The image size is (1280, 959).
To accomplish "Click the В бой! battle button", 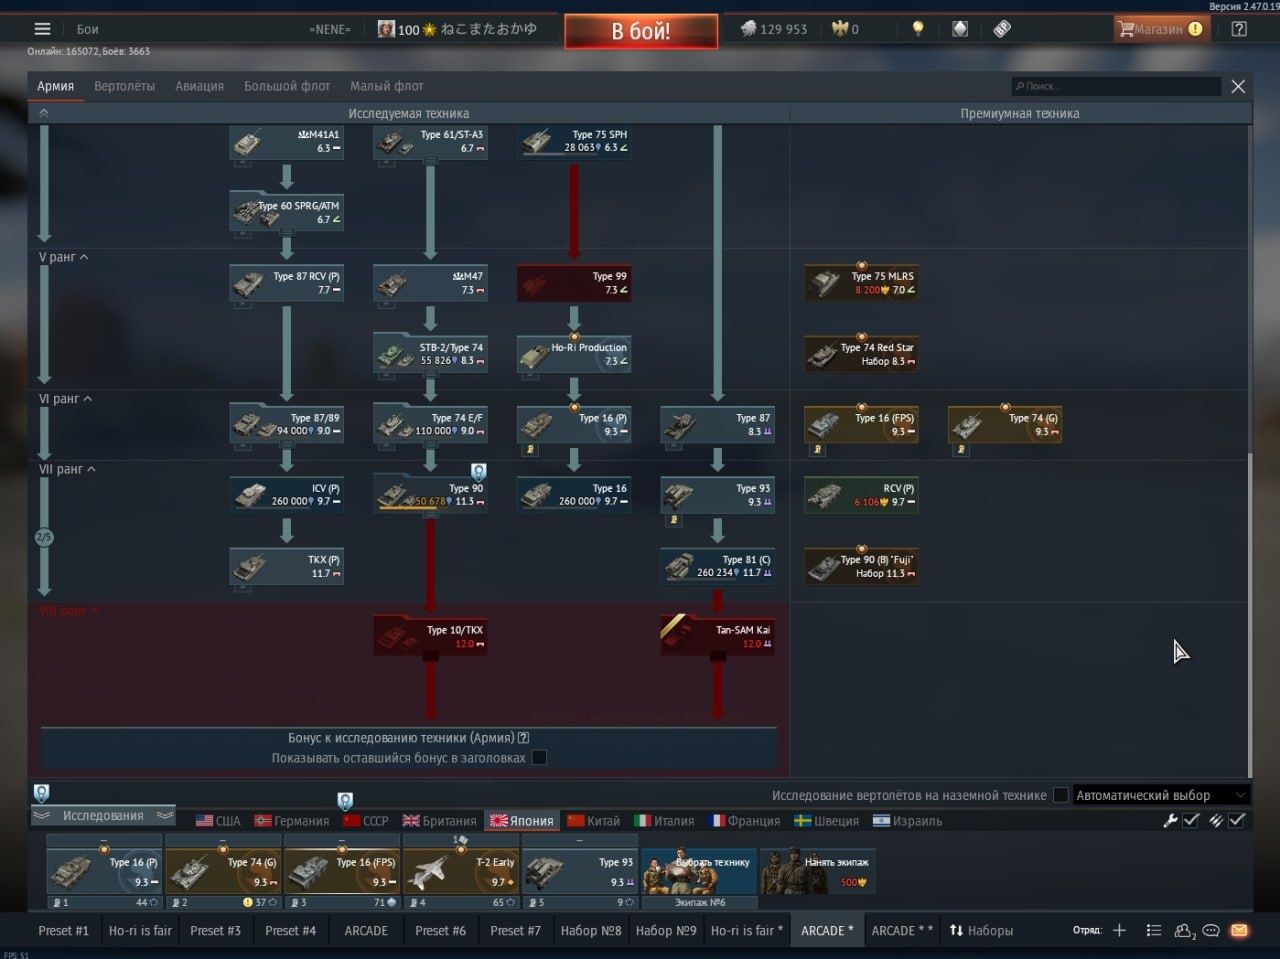I will point(641,31).
